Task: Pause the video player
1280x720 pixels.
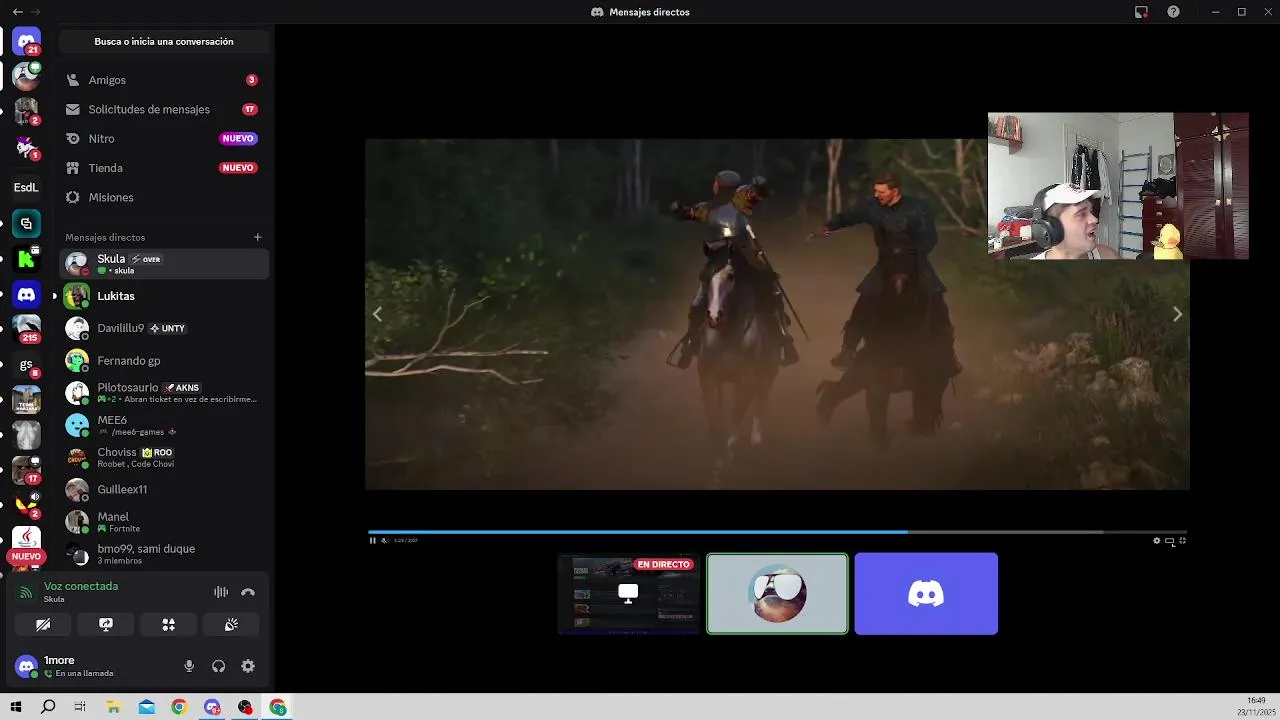Action: [372, 541]
